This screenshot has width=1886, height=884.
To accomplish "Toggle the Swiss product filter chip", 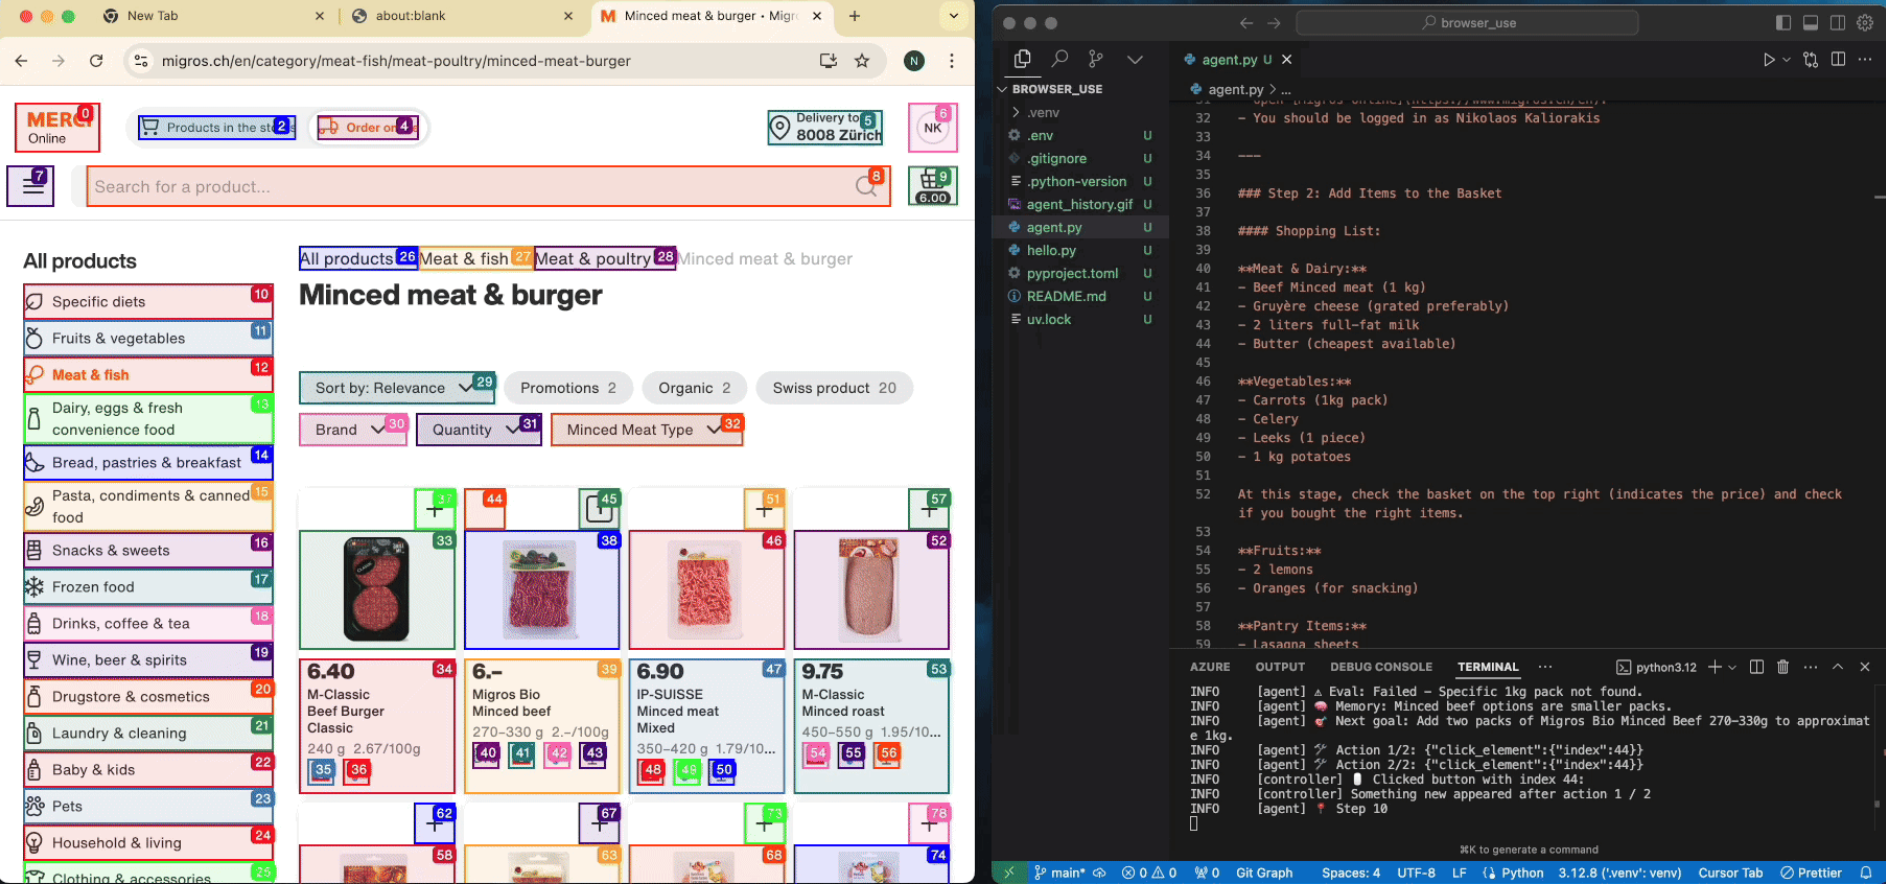I will (x=834, y=388).
